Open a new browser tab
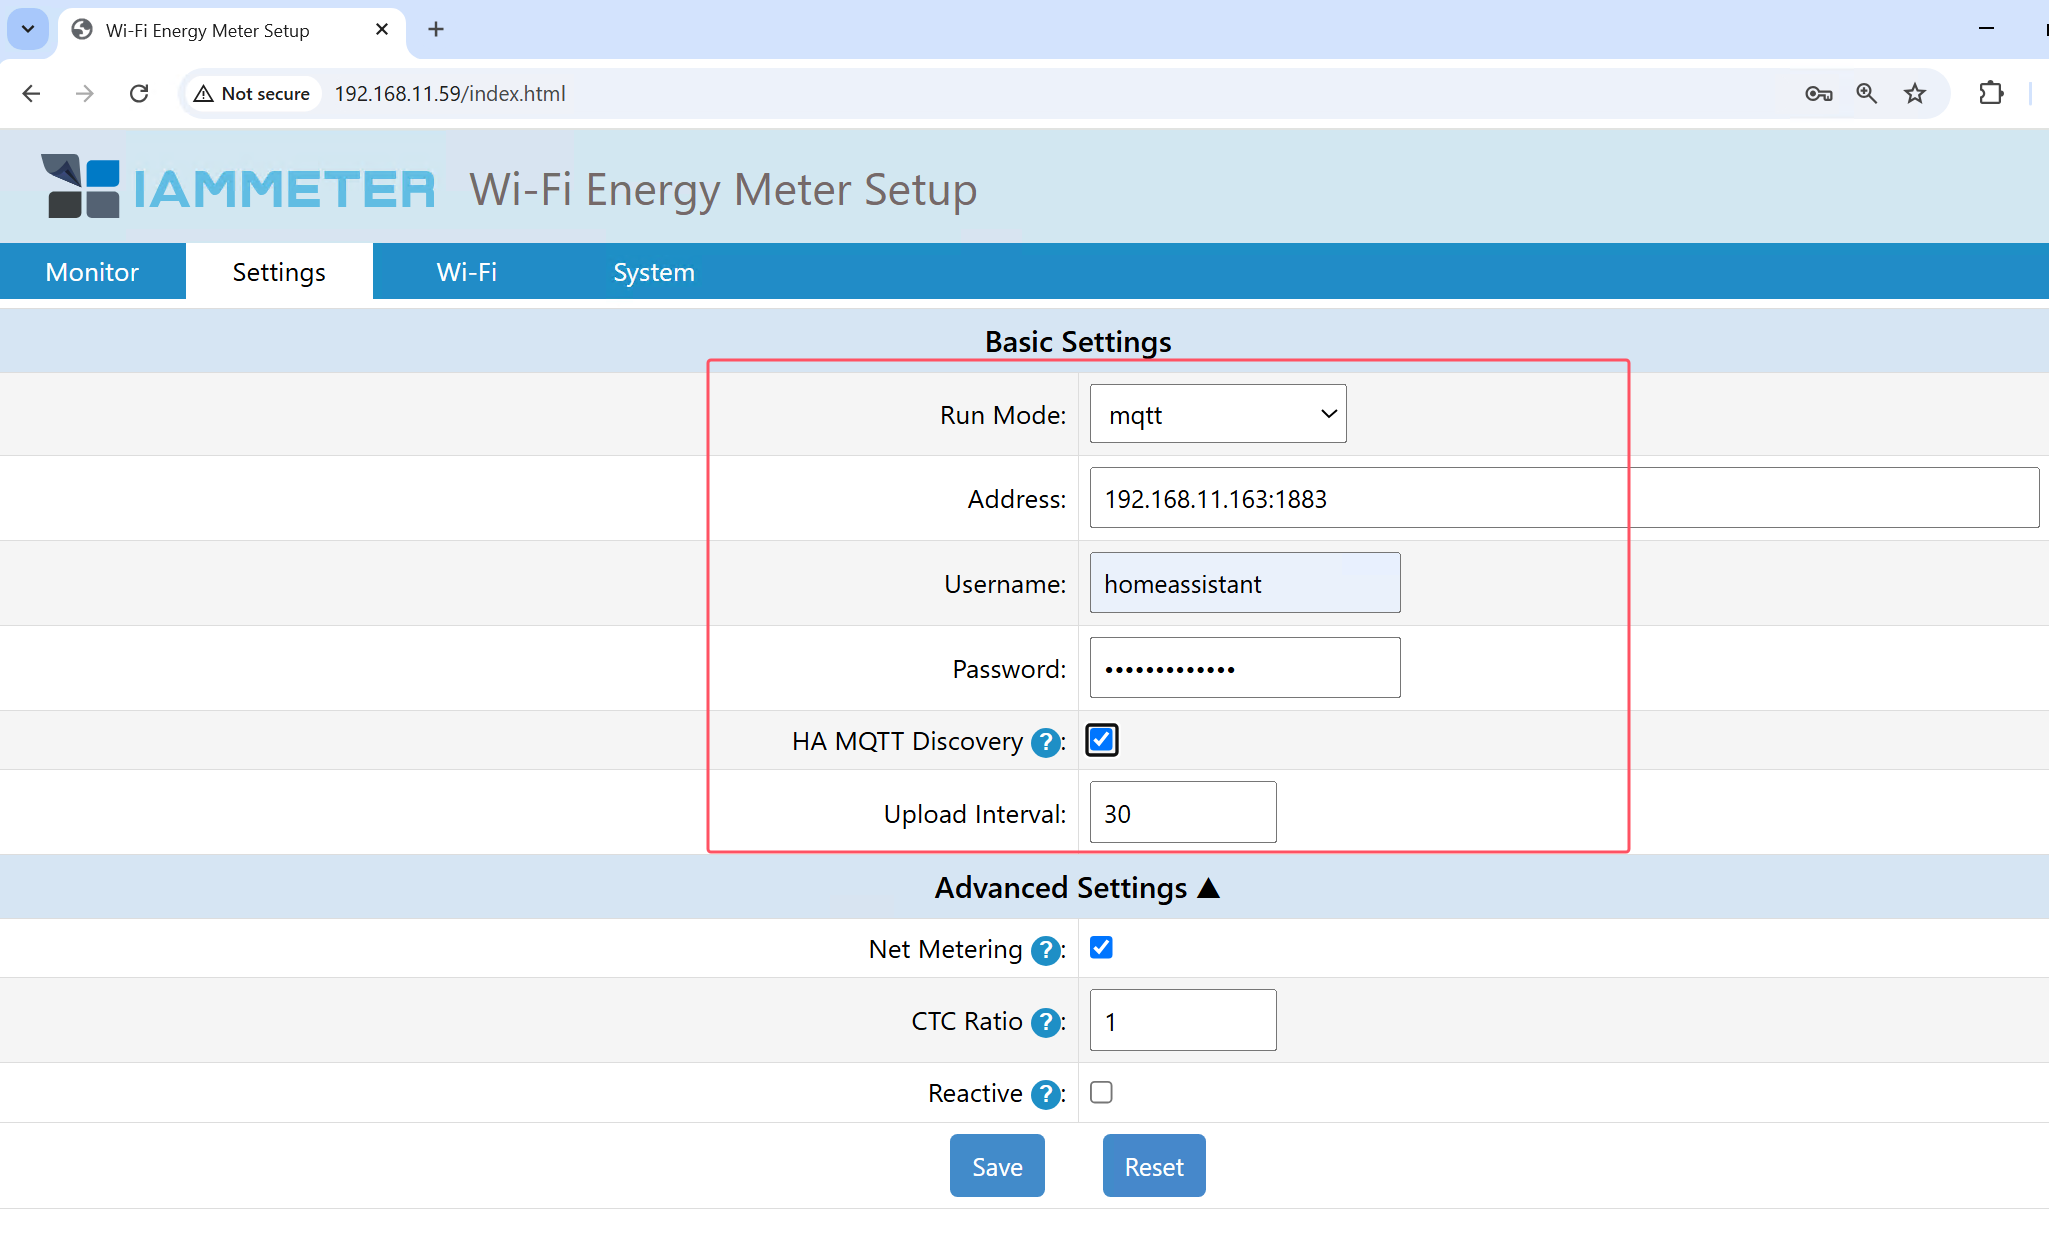Screen dimensions: 2049x1248 point(436,30)
